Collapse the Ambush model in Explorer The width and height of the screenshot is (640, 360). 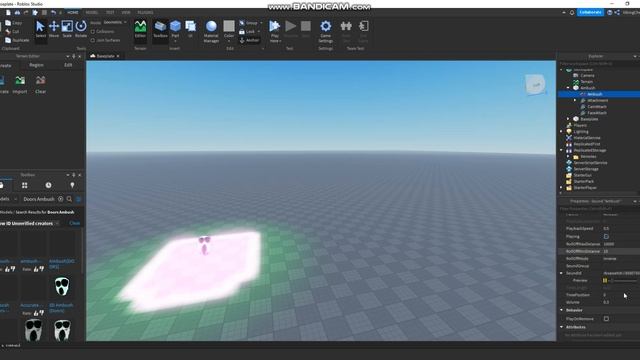pos(568,88)
